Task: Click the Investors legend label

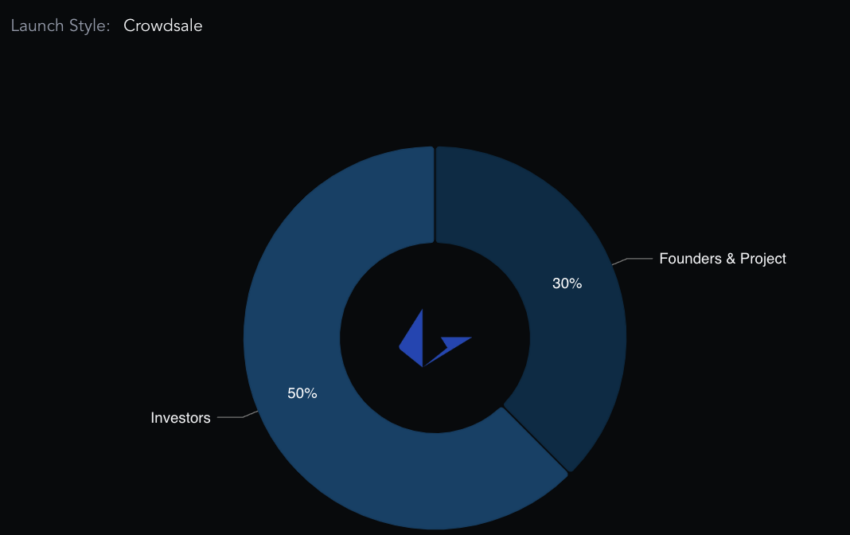Action: click(x=181, y=417)
